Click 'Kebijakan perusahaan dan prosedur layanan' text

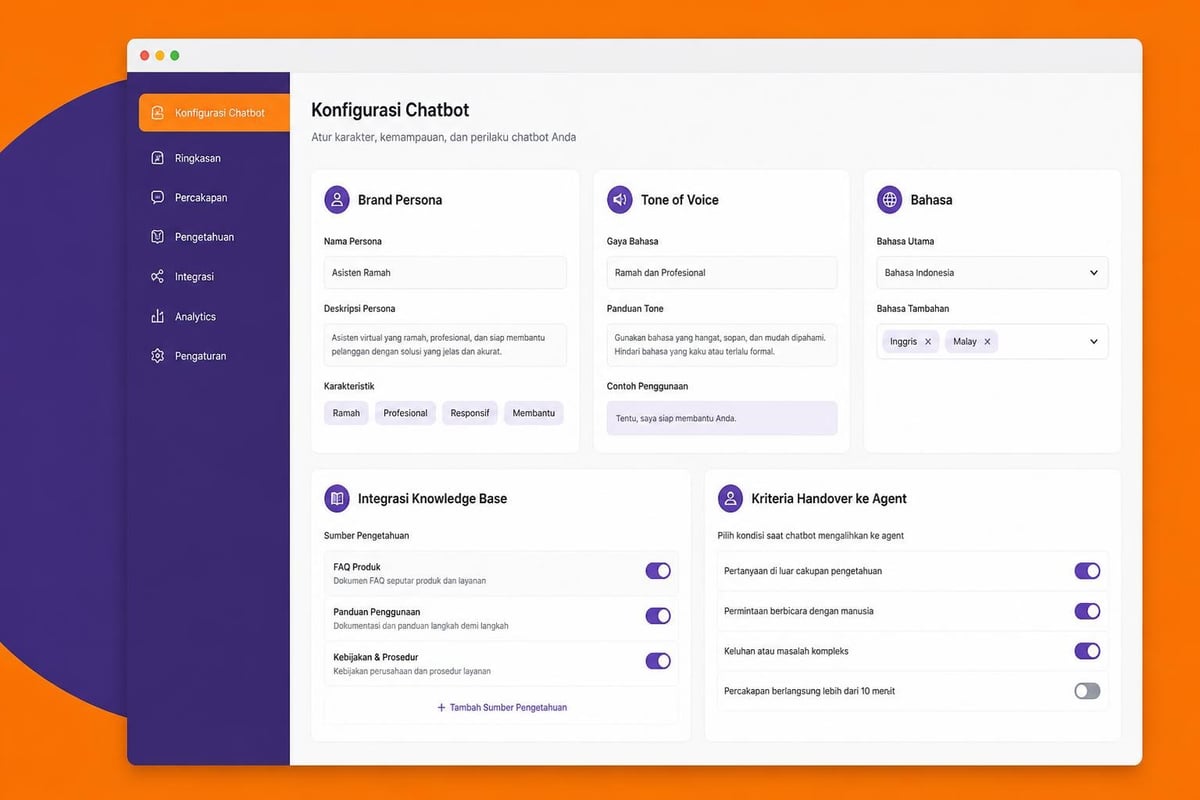coord(412,671)
